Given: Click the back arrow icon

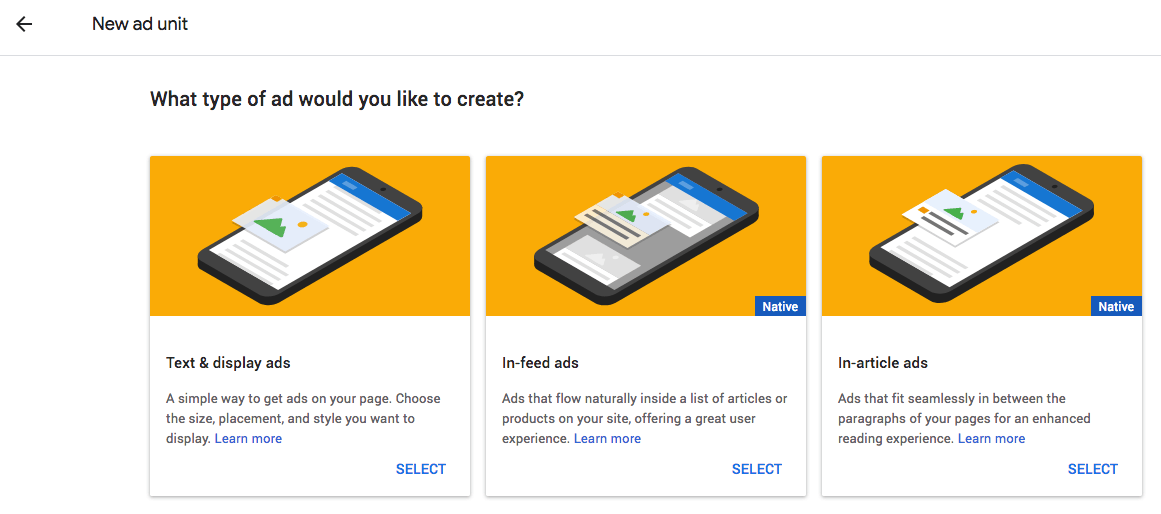Looking at the screenshot, I should (x=24, y=24).
